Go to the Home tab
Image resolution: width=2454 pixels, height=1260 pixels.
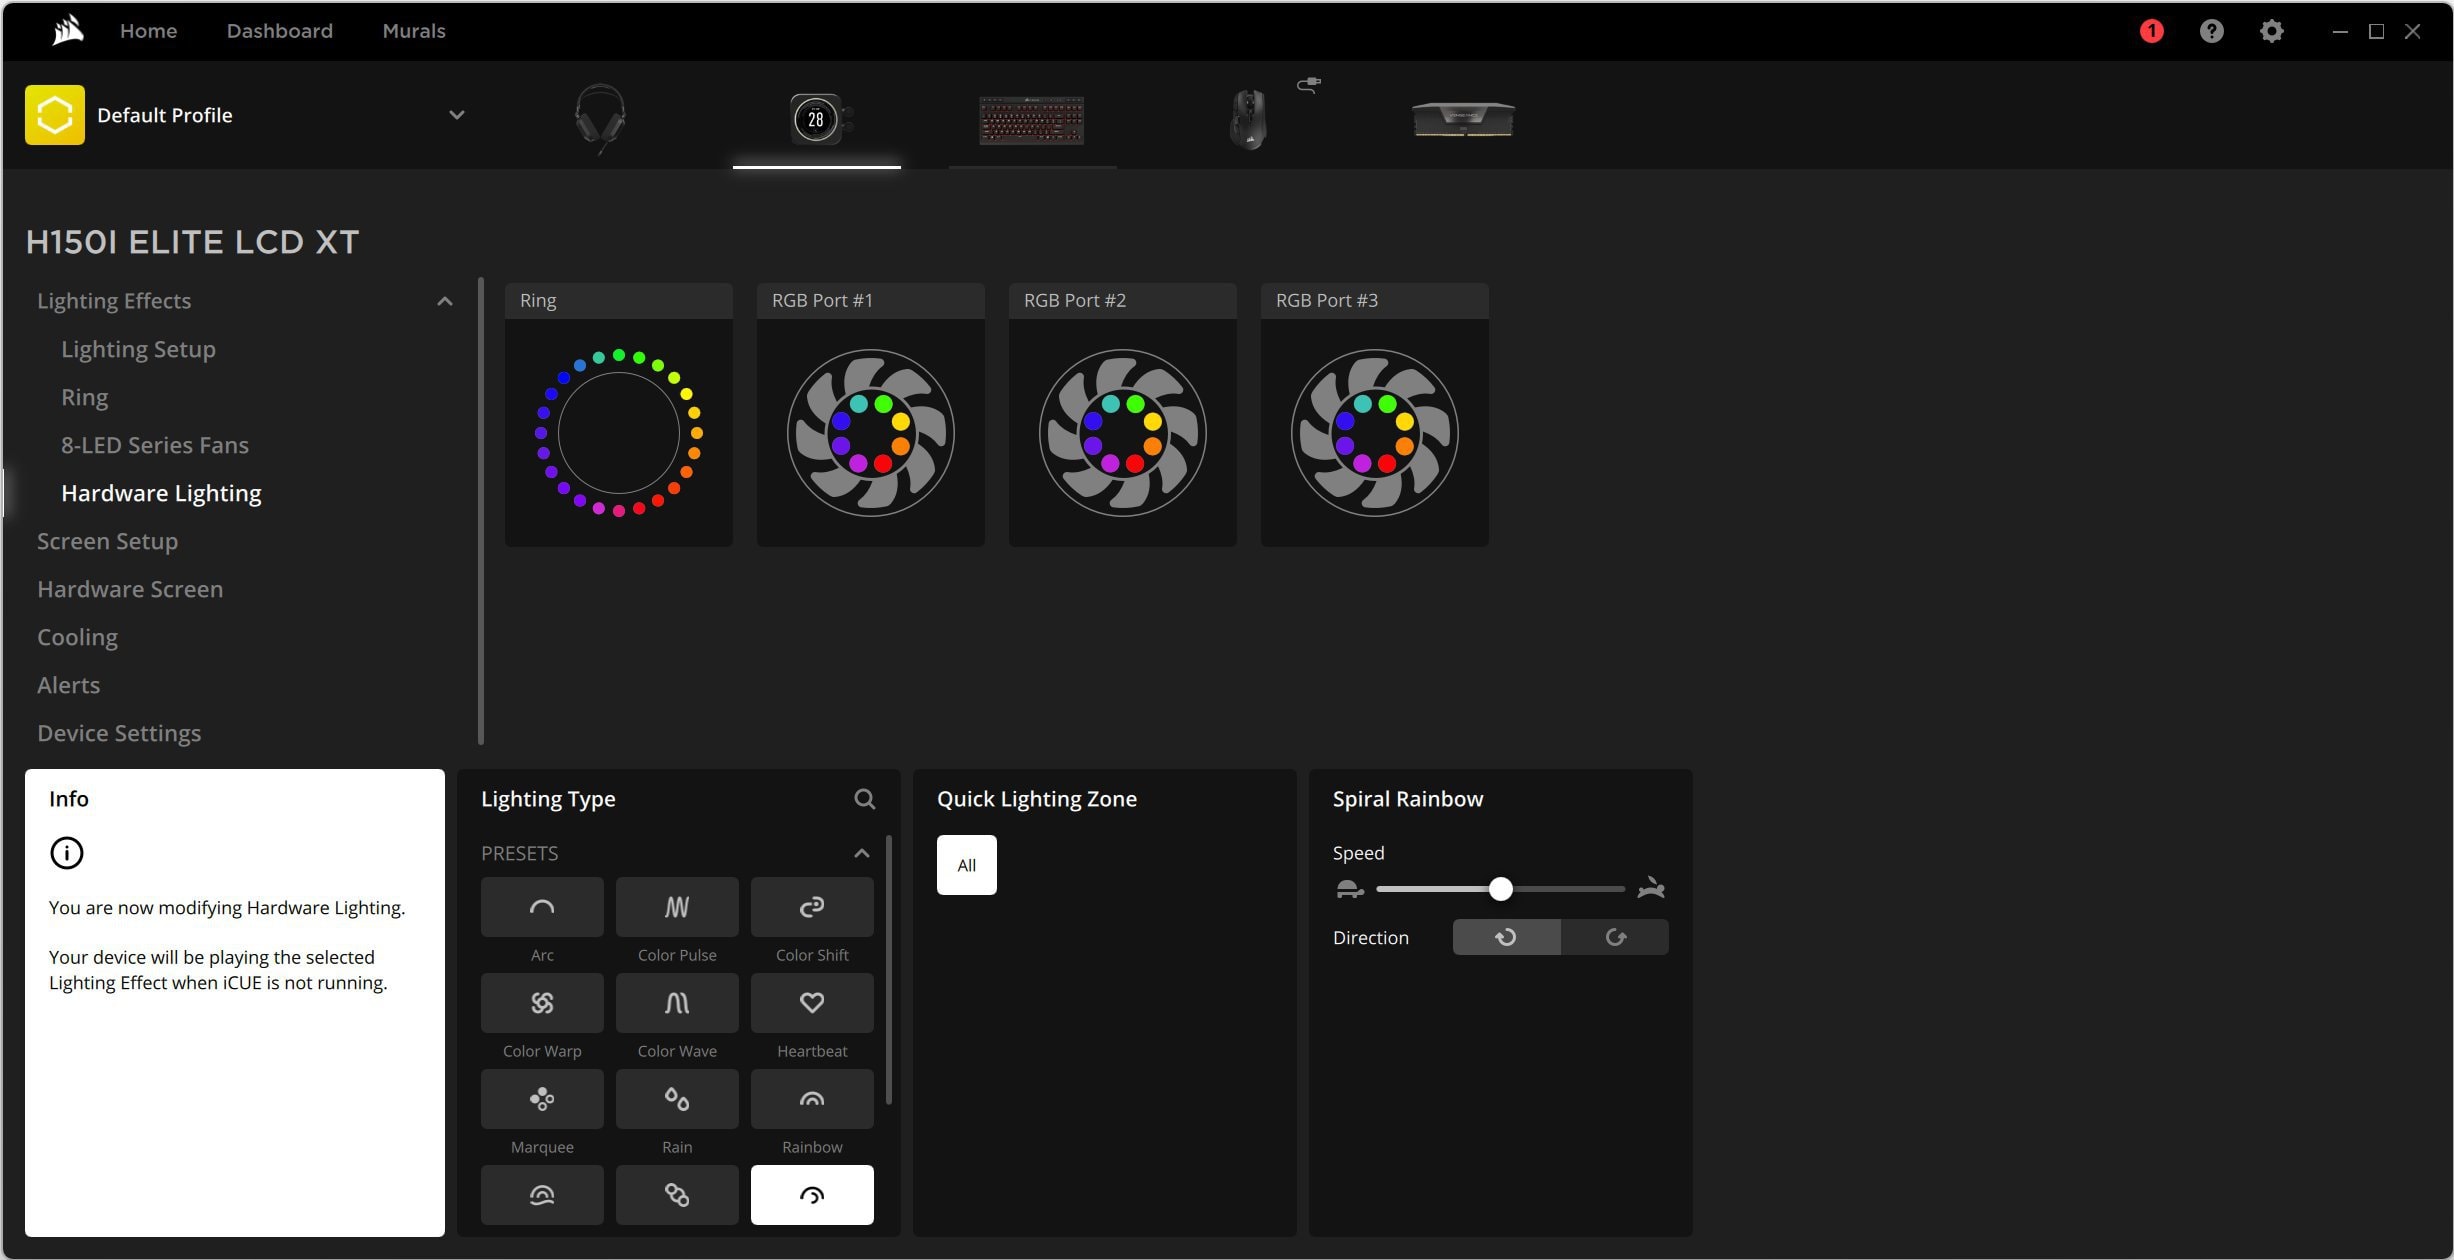click(x=148, y=31)
